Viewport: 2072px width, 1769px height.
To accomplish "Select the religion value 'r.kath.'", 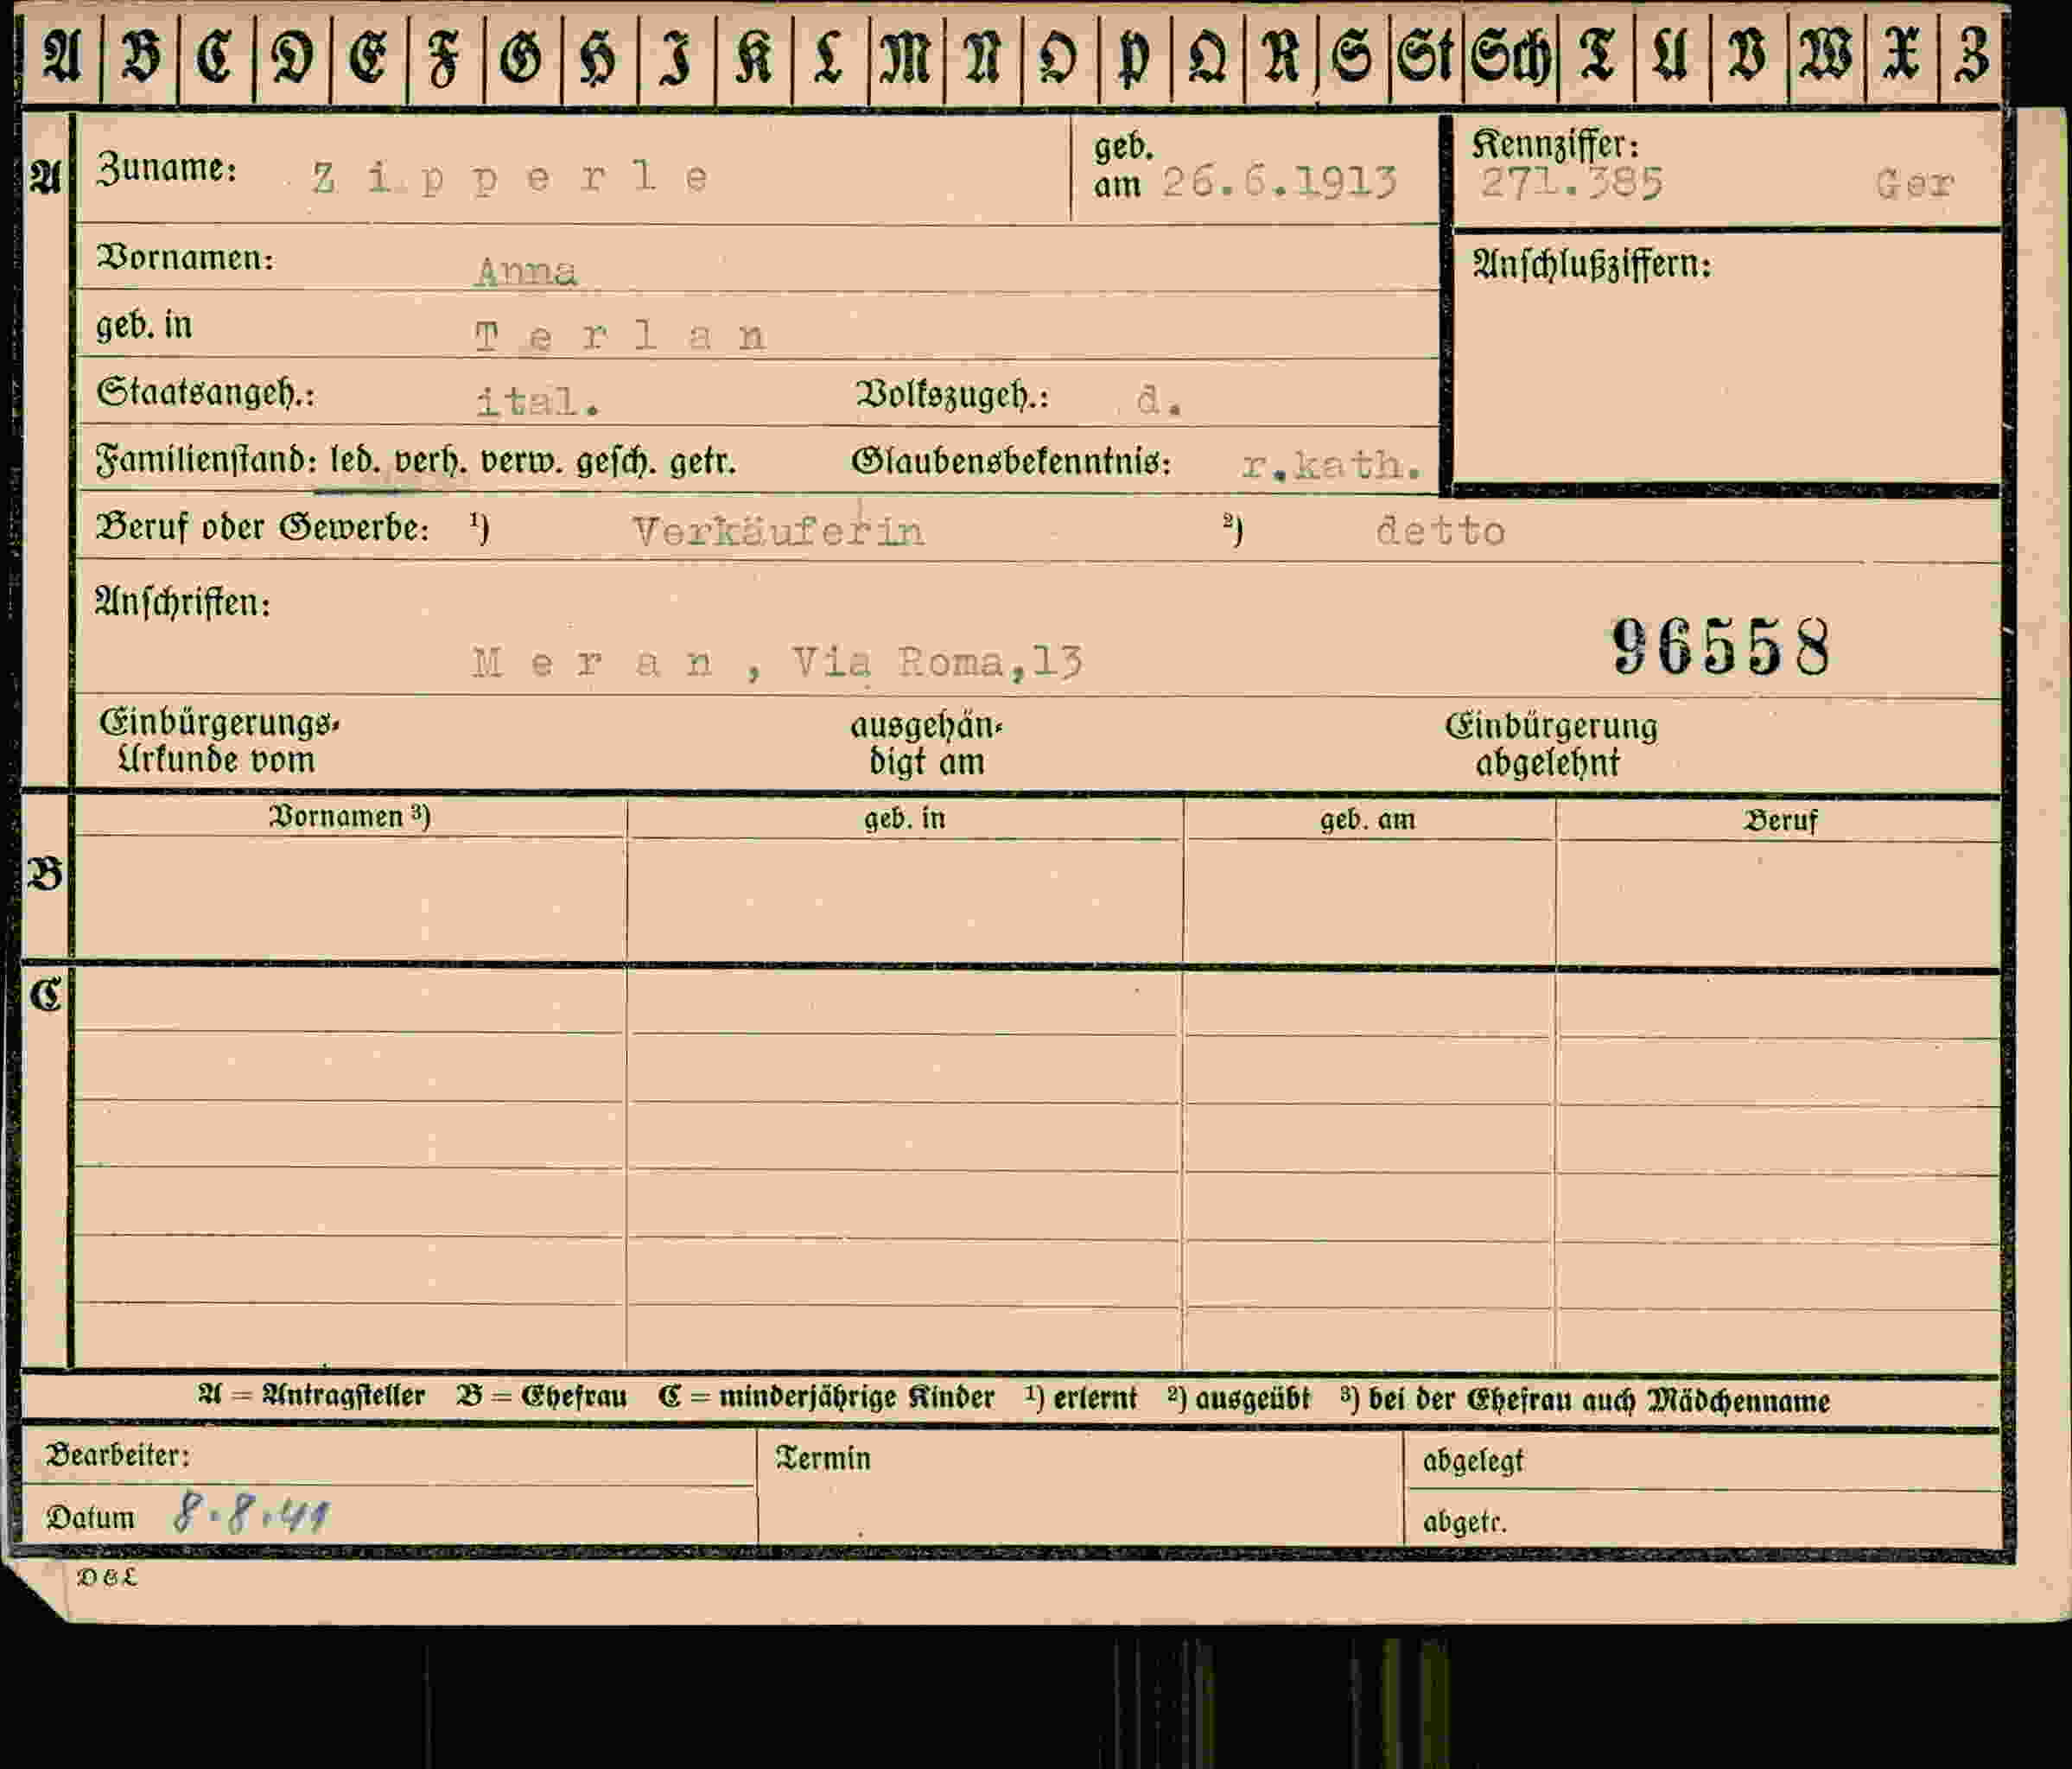I will coord(1331,465).
